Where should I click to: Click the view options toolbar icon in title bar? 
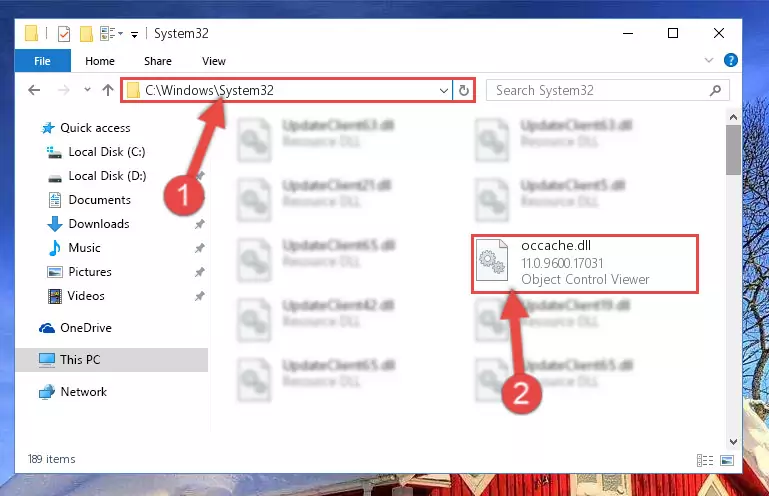pos(110,33)
